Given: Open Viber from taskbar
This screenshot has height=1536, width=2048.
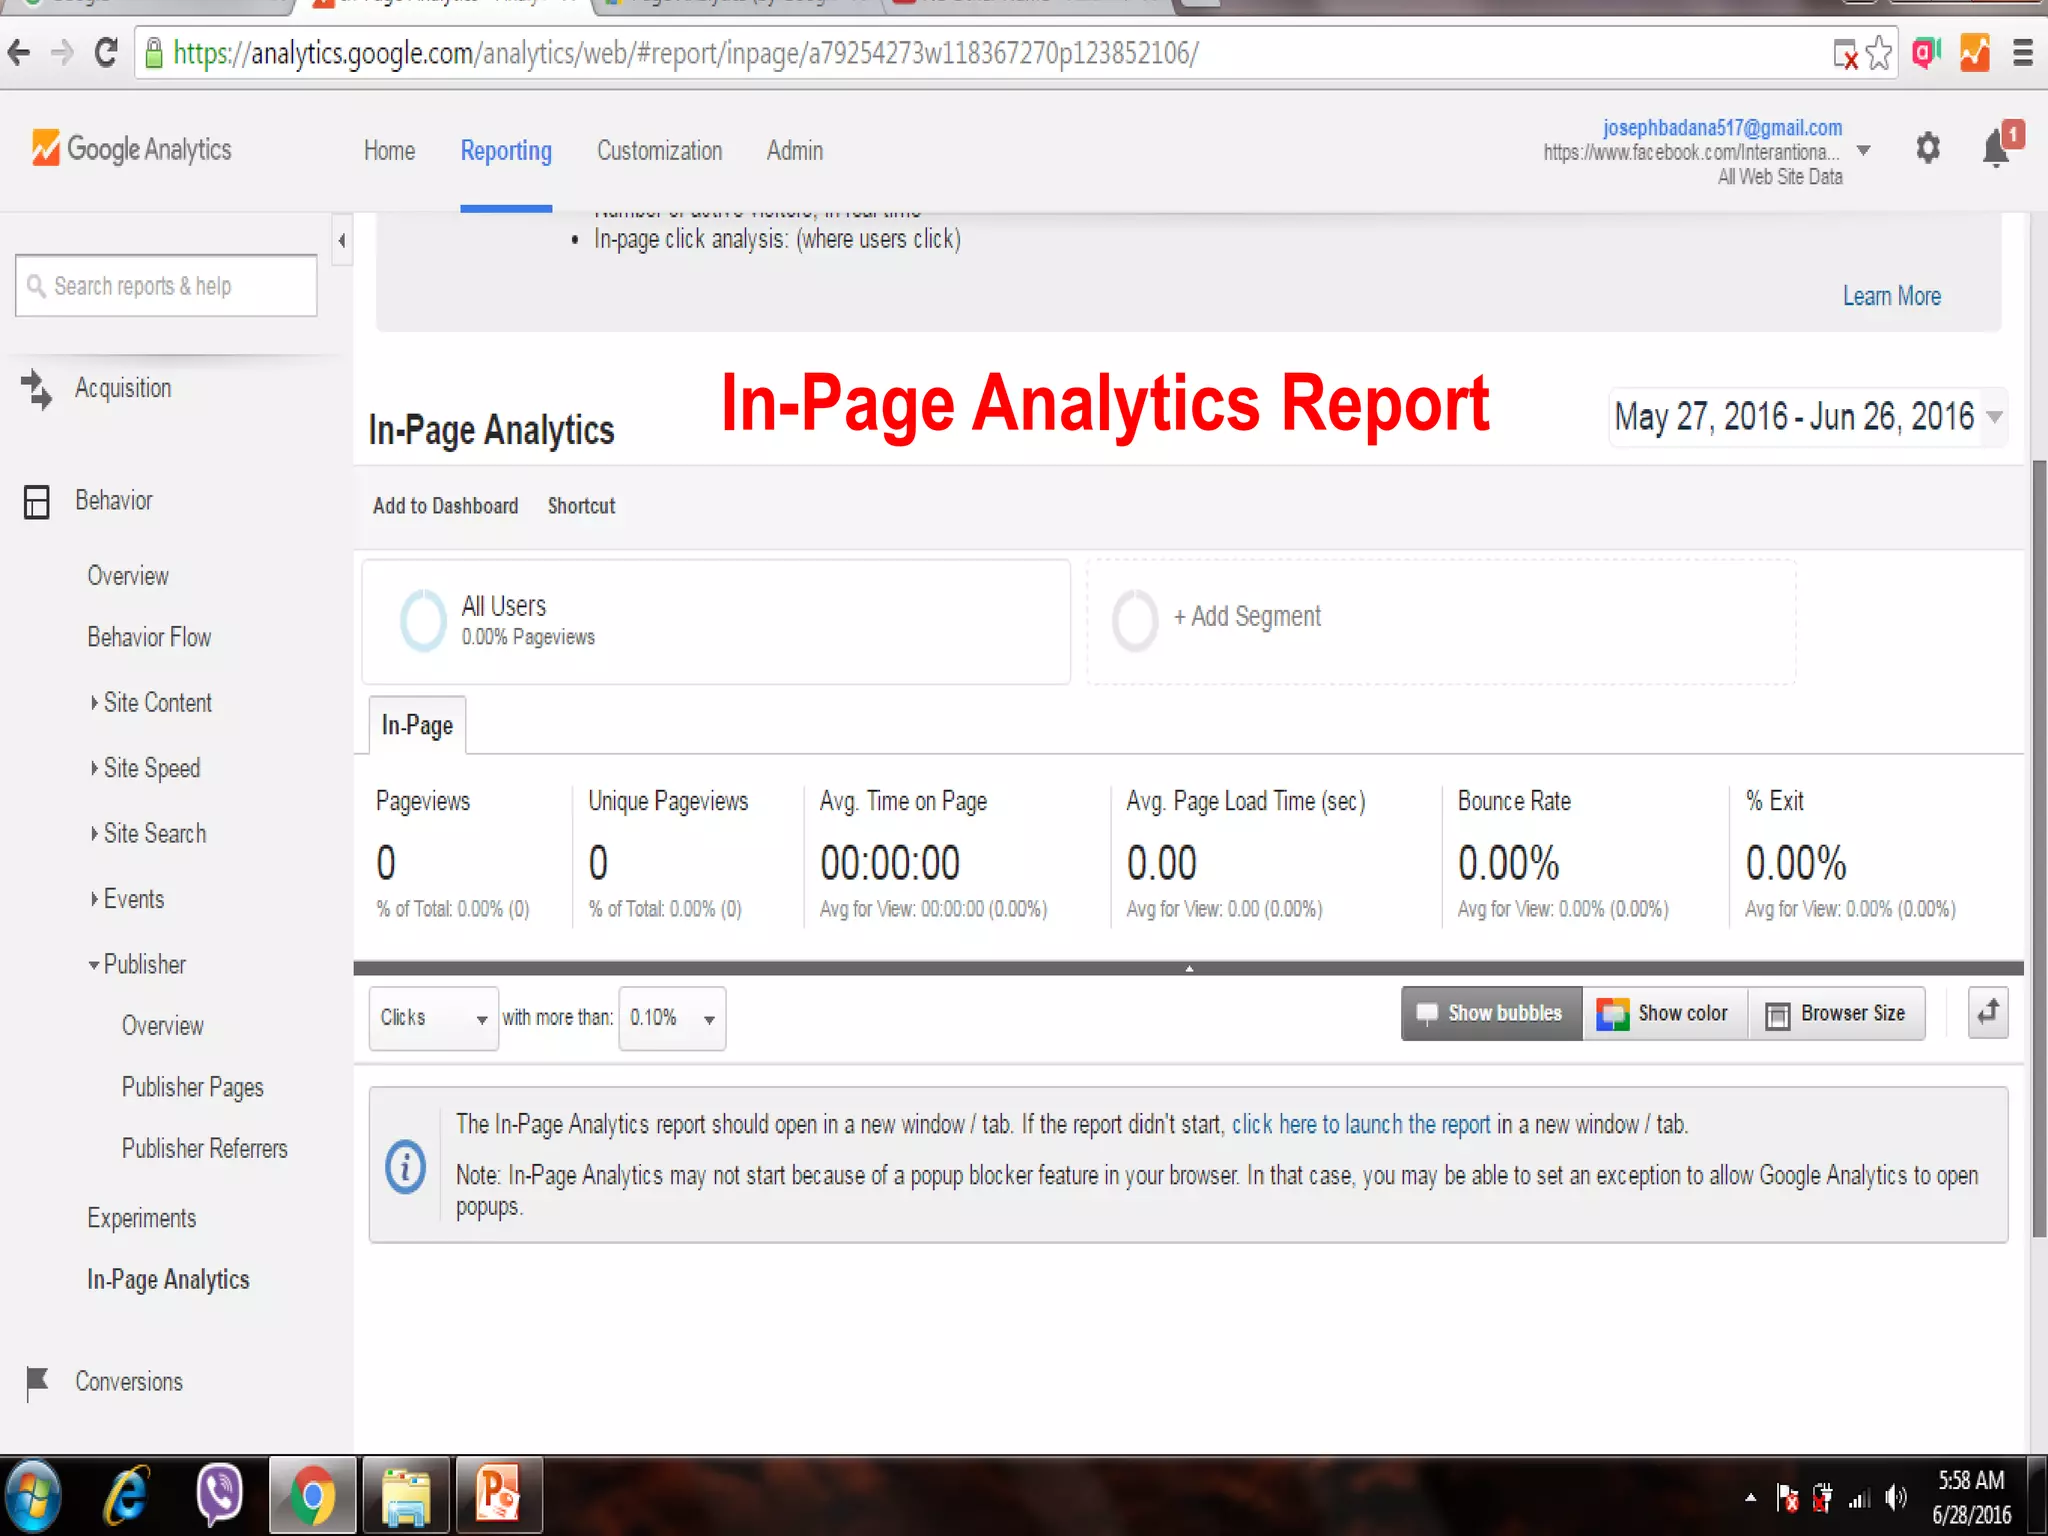Looking at the screenshot, I should [219, 1495].
